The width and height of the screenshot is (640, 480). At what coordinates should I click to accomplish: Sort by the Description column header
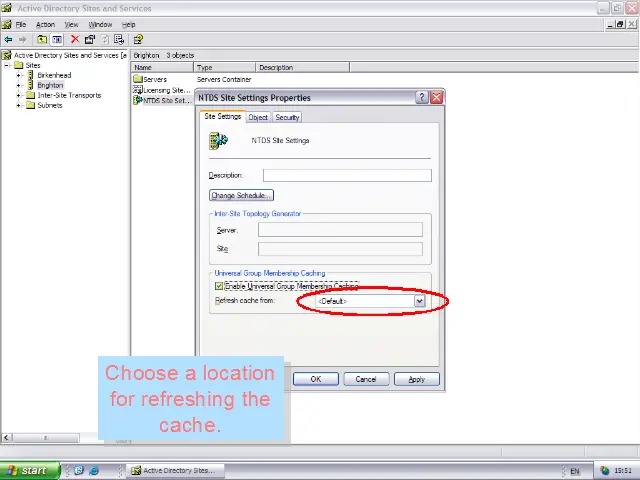pyautogui.click(x=302, y=67)
